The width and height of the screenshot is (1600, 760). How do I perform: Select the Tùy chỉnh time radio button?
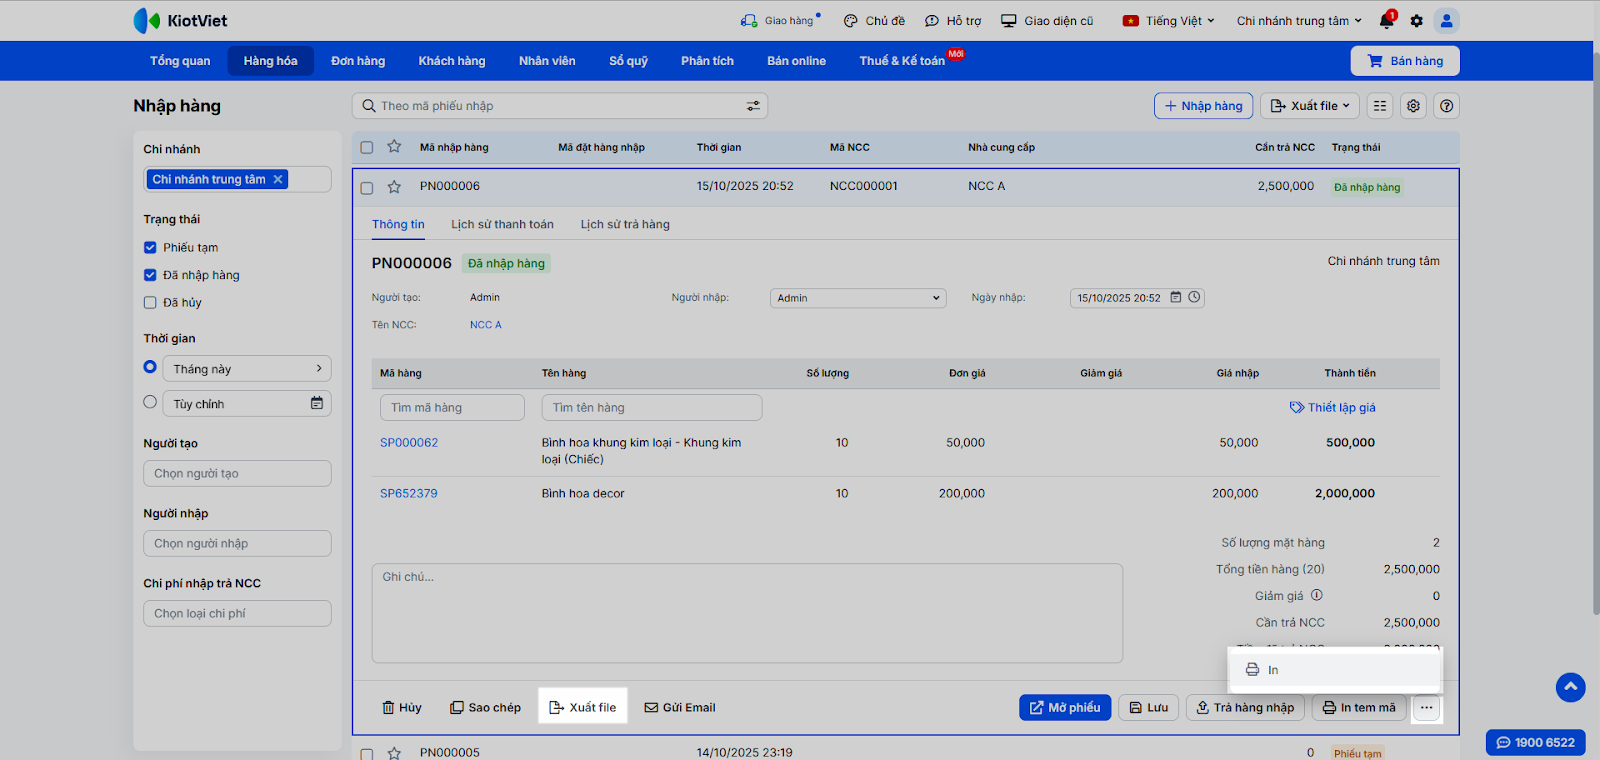[150, 402]
